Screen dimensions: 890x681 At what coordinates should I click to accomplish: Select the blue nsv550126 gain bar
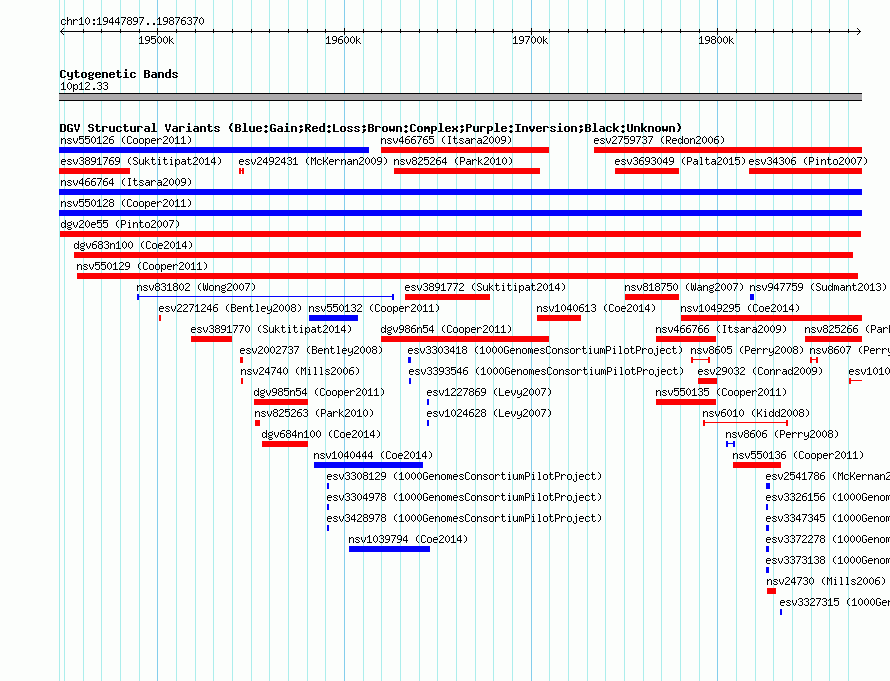214,150
